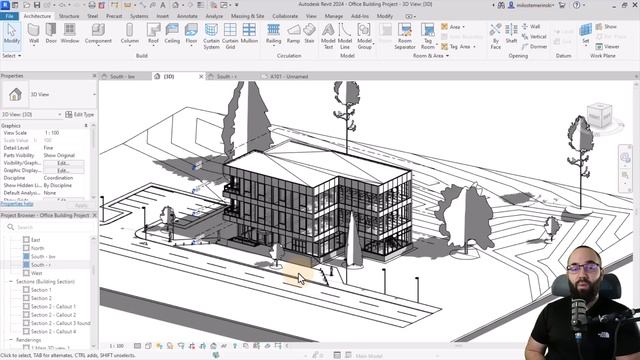Switch to the Annotate ribbon tab
The width and height of the screenshot is (640, 360).
click(187, 16)
